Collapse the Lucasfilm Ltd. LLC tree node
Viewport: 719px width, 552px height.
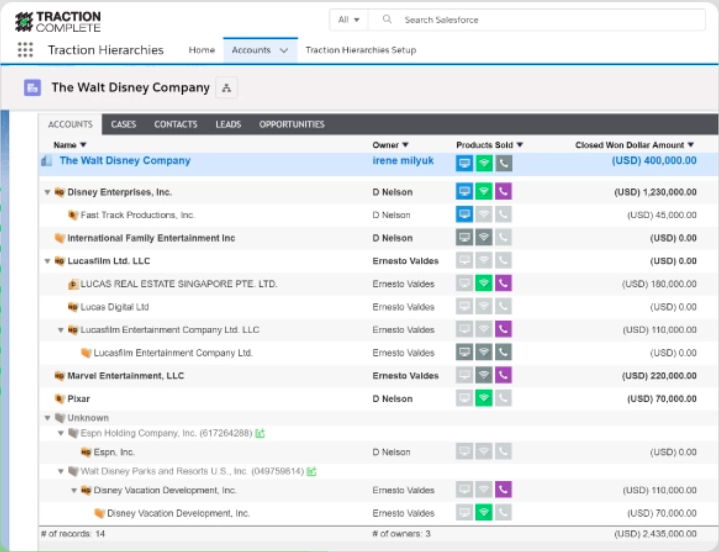47,261
